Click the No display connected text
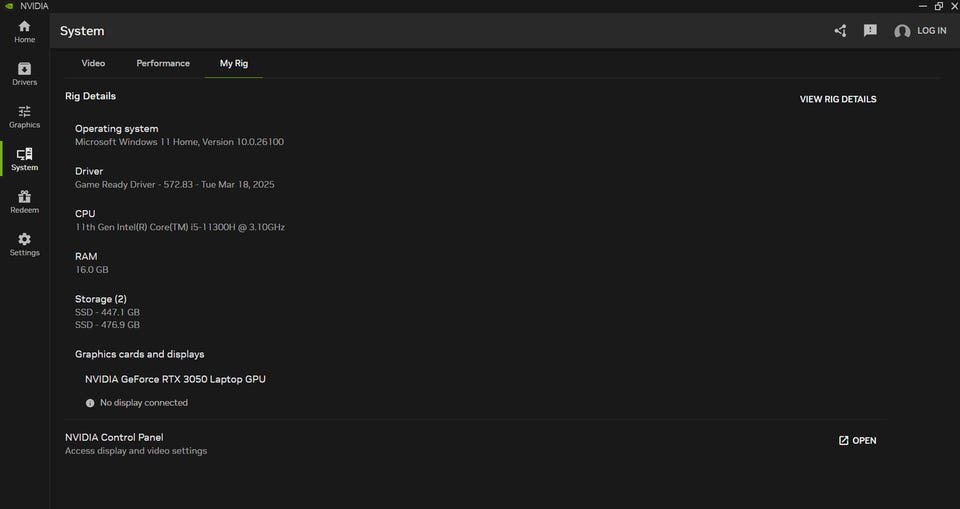This screenshot has height=509, width=960. pos(144,402)
